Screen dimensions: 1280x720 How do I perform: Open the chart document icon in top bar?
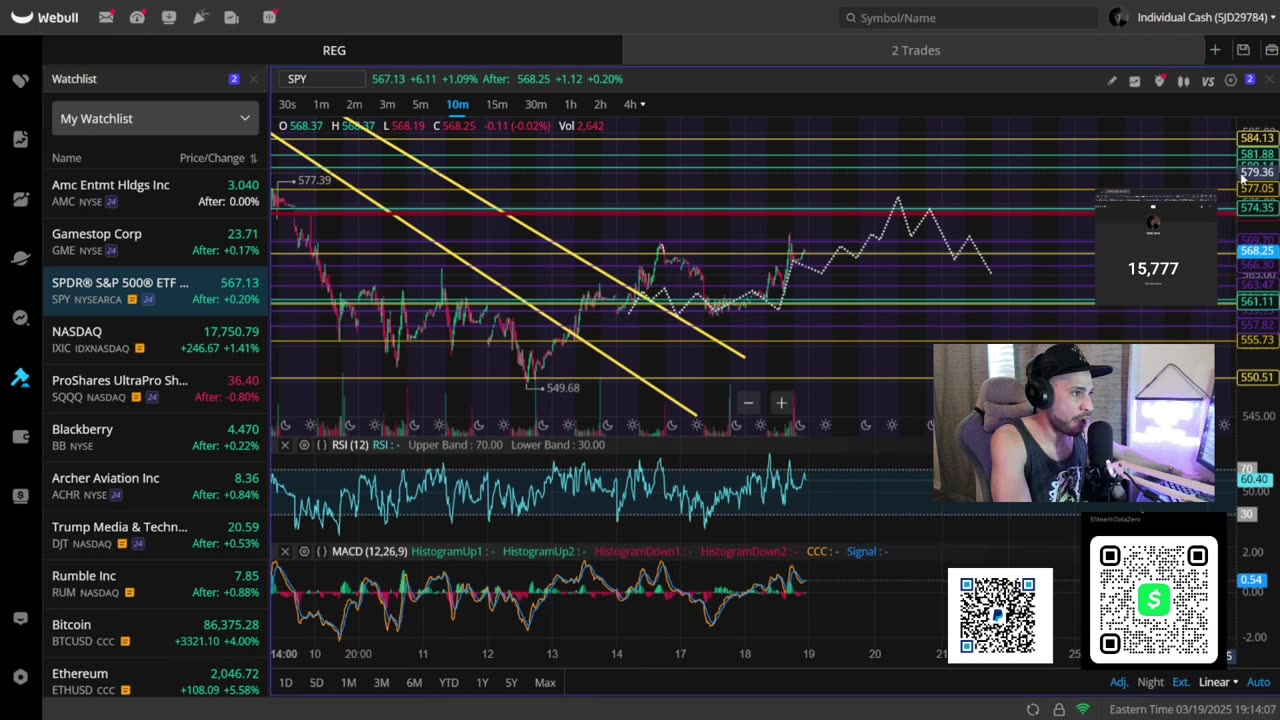coord(232,17)
